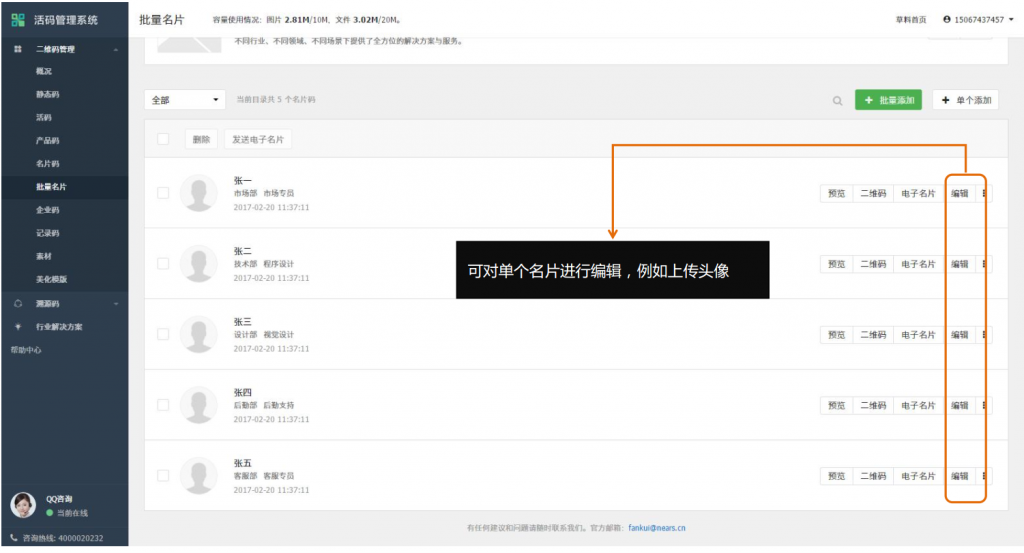Preview 张一's card
Viewport: 1024px width, 553px height.
click(837, 193)
